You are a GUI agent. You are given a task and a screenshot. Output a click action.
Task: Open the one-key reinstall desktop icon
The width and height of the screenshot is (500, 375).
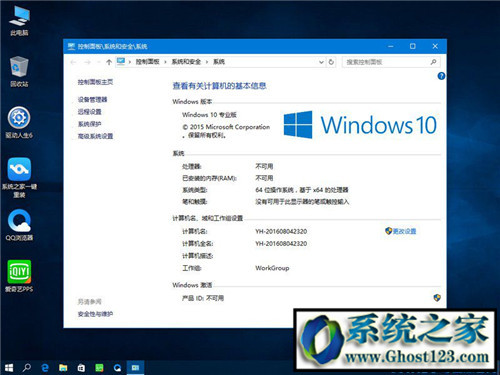pyautogui.click(x=19, y=177)
